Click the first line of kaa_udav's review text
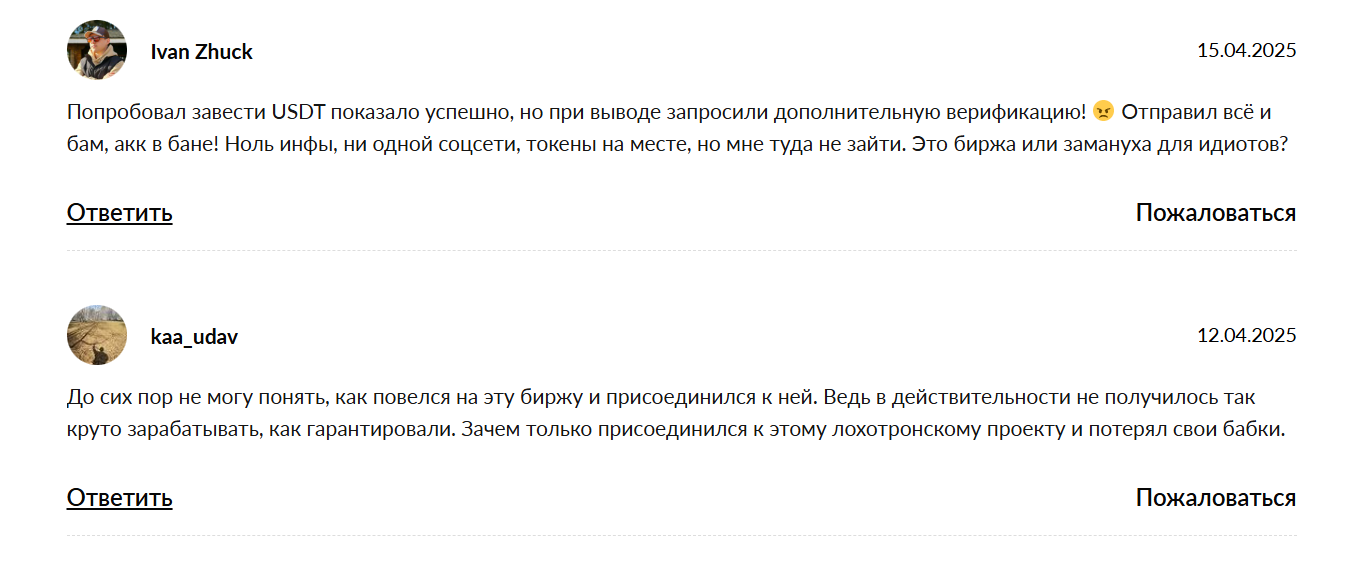This screenshot has height=585, width=1365. [661, 398]
